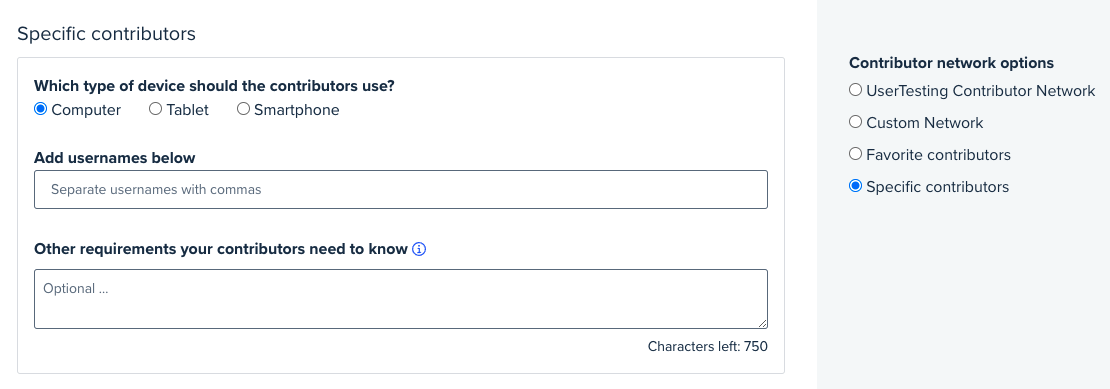The image size is (1110, 389).
Task: Select the Computer device radio button
Action: (41, 109)
